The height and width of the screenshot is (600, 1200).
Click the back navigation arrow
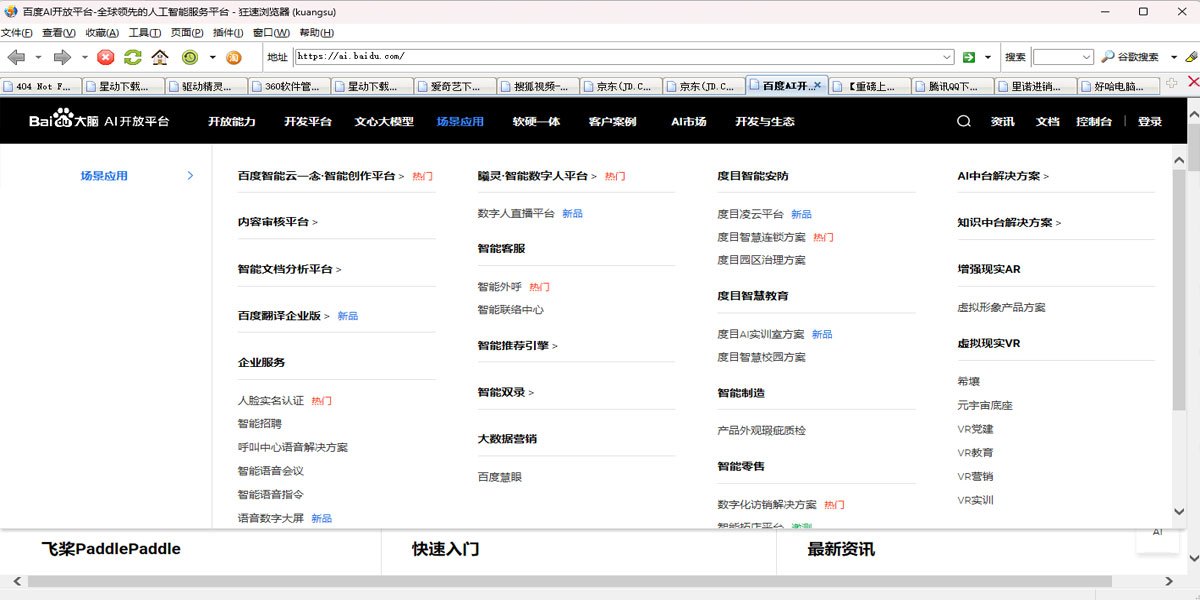pos(17,57)
